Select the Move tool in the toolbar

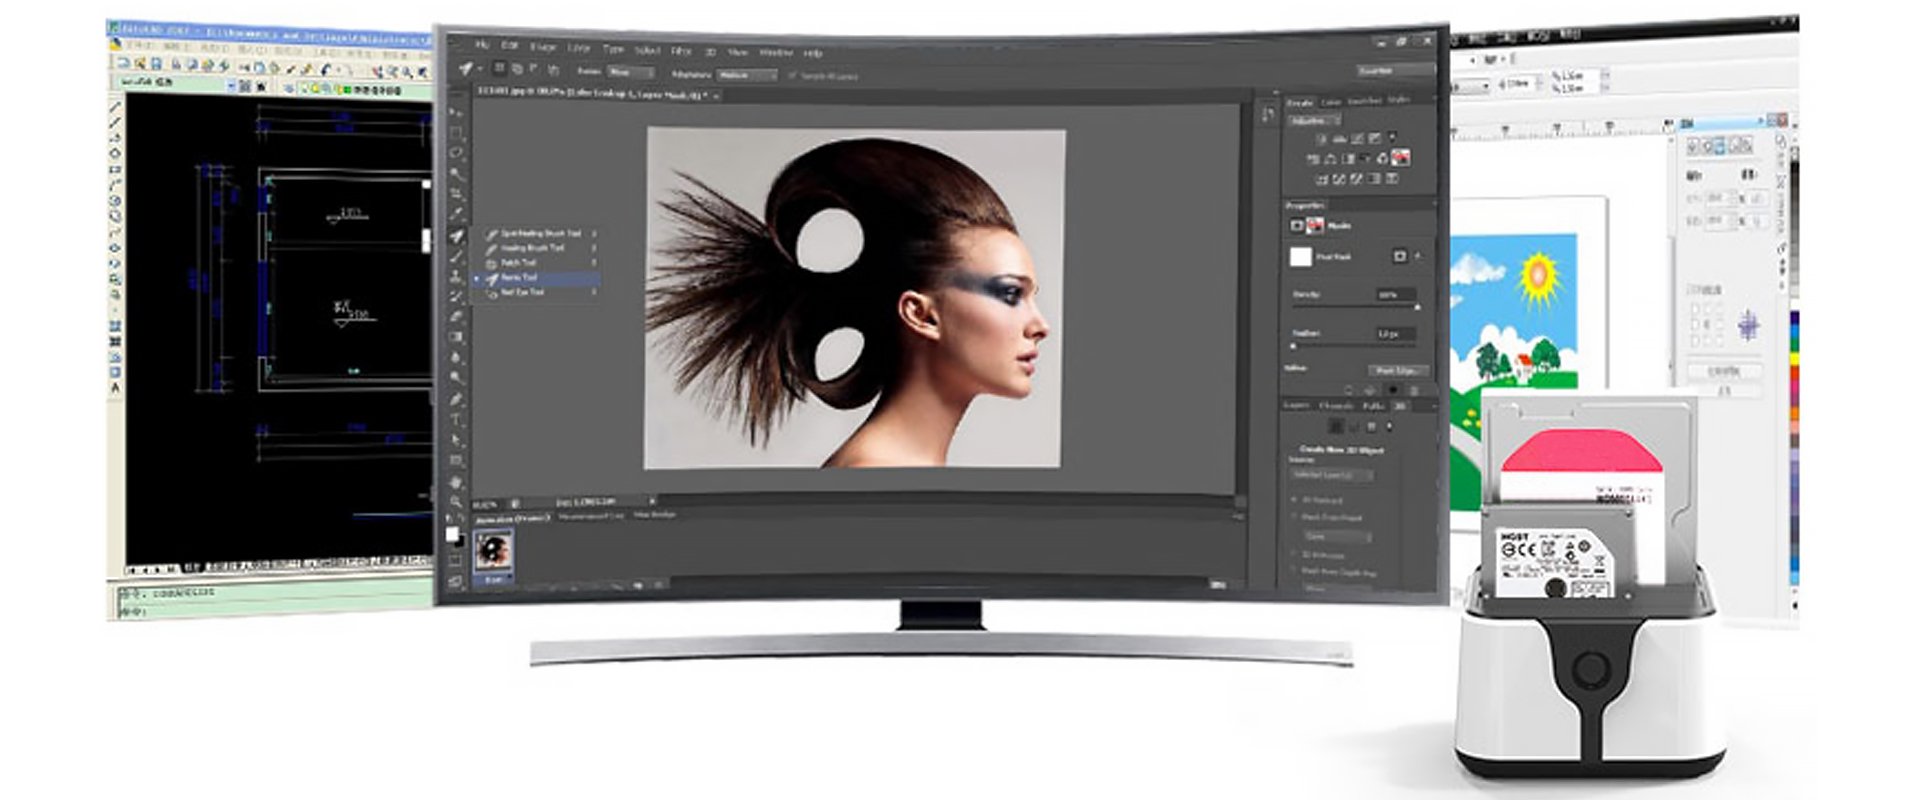[x=456, y=112]
